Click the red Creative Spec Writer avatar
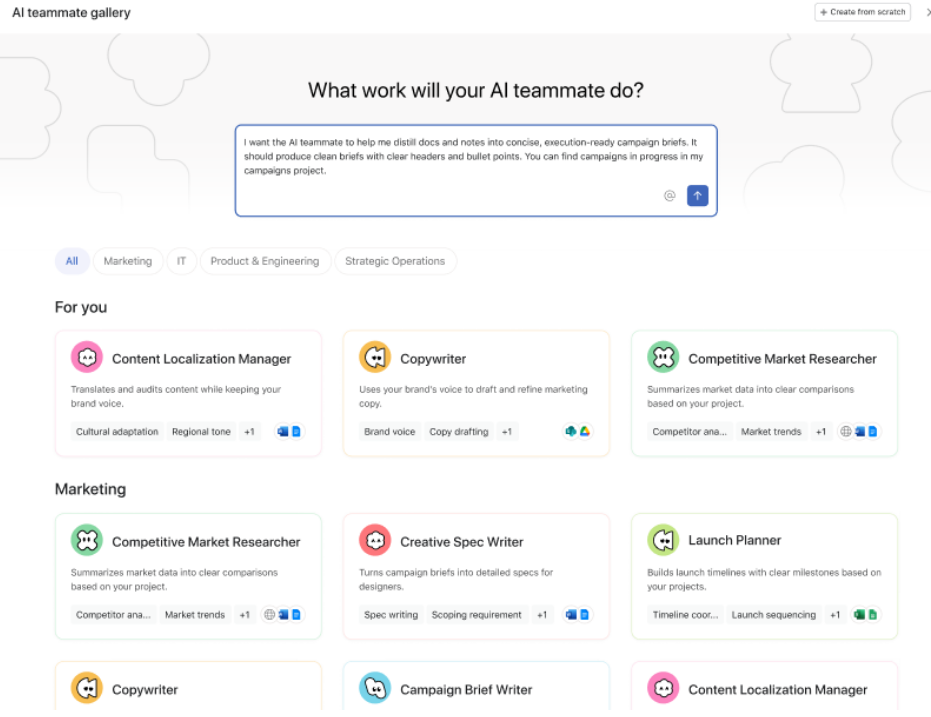931x717 pixels. 375,541
